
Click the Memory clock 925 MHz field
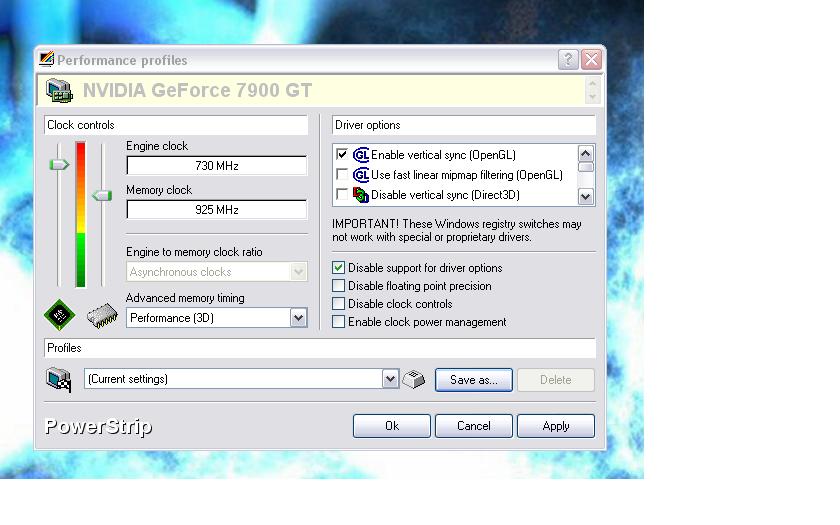point(217,209)
